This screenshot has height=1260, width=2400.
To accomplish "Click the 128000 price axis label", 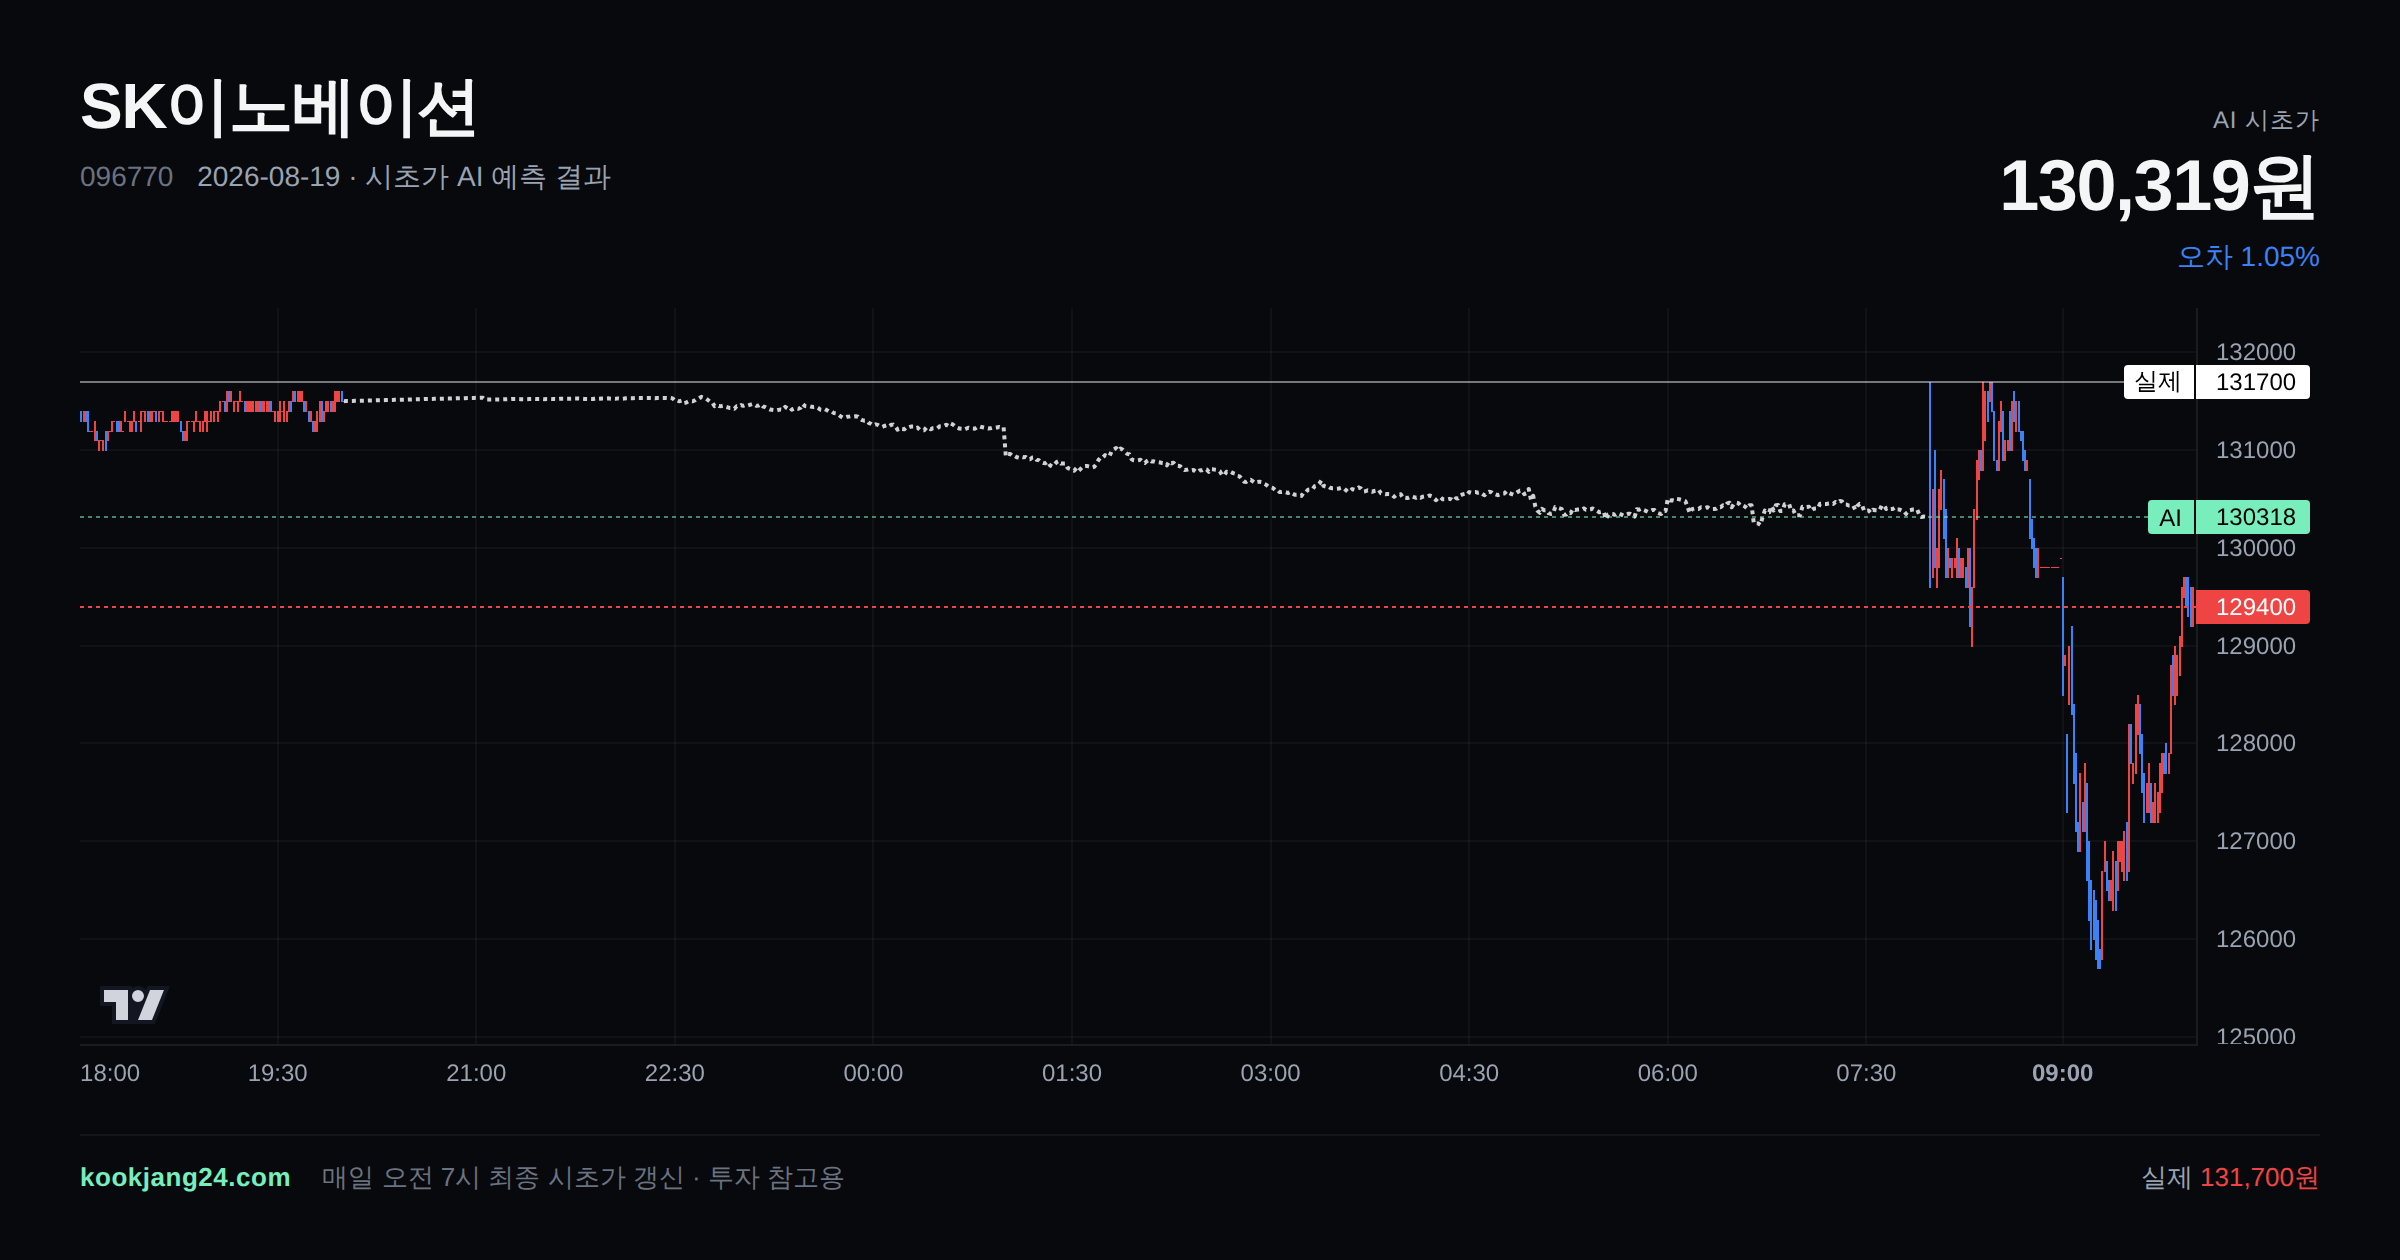I will pos(2255,743).
